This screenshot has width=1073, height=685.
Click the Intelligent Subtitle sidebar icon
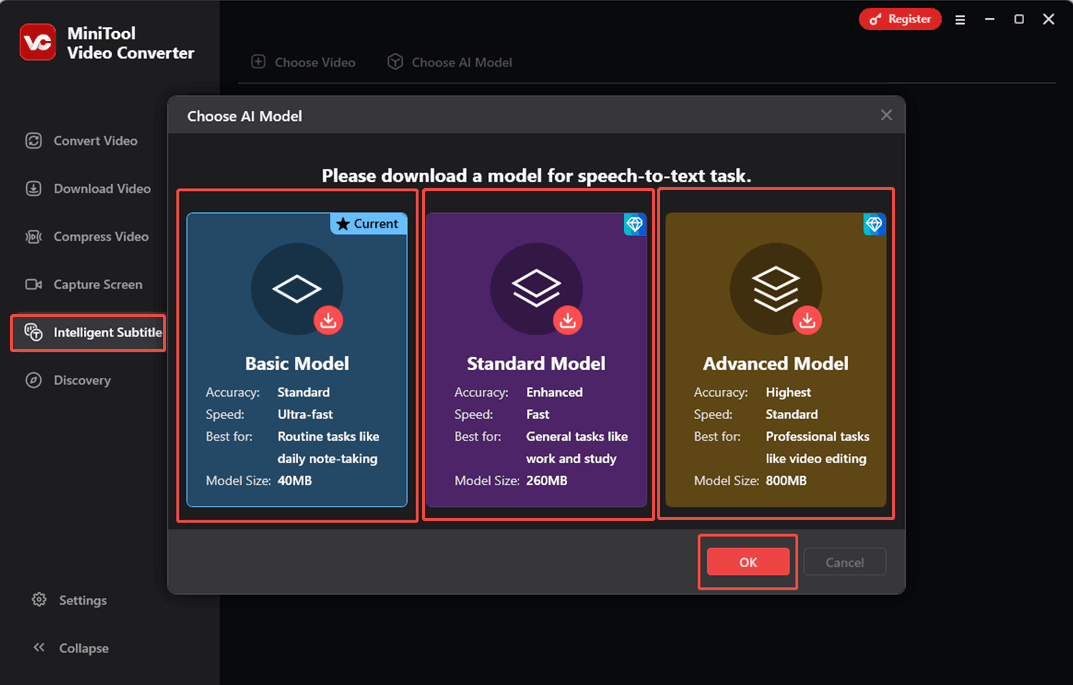coord(34,333)
